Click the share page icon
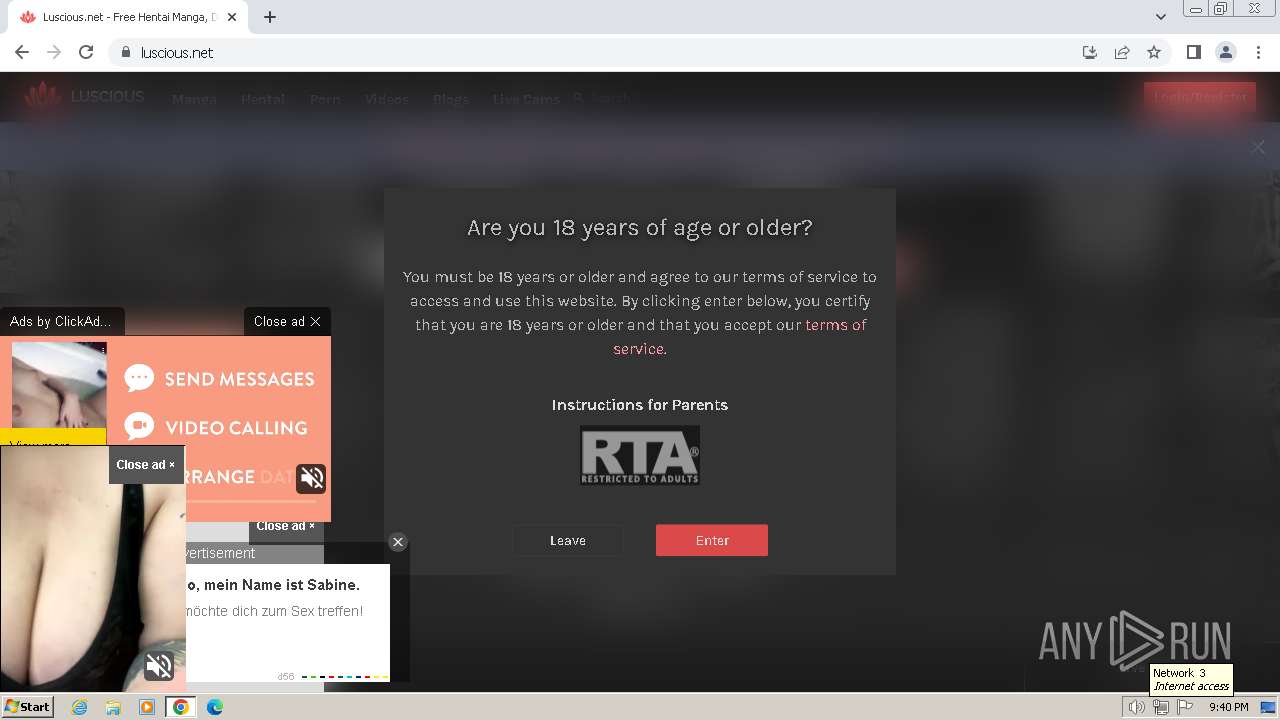Image resolution: width=1280 pixels, height=720 pixels. 1122,52
